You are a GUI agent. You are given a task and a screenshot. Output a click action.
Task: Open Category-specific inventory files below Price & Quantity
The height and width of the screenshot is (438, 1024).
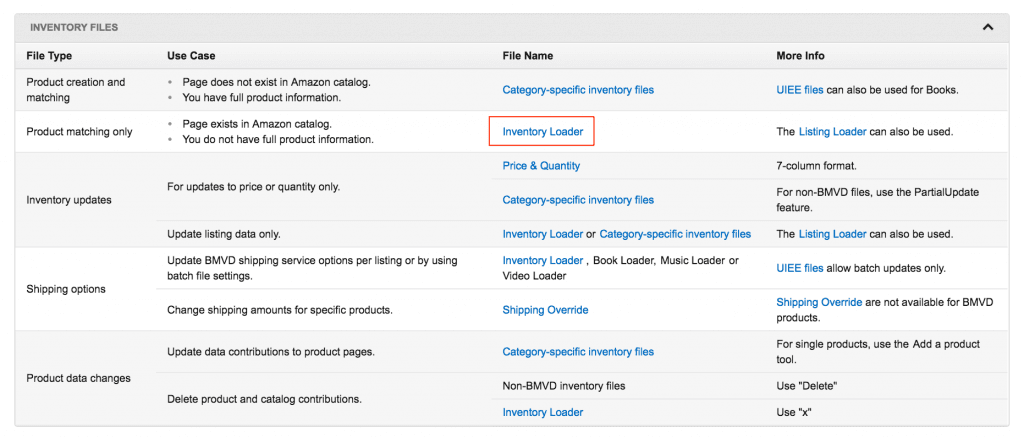point(578,200)
